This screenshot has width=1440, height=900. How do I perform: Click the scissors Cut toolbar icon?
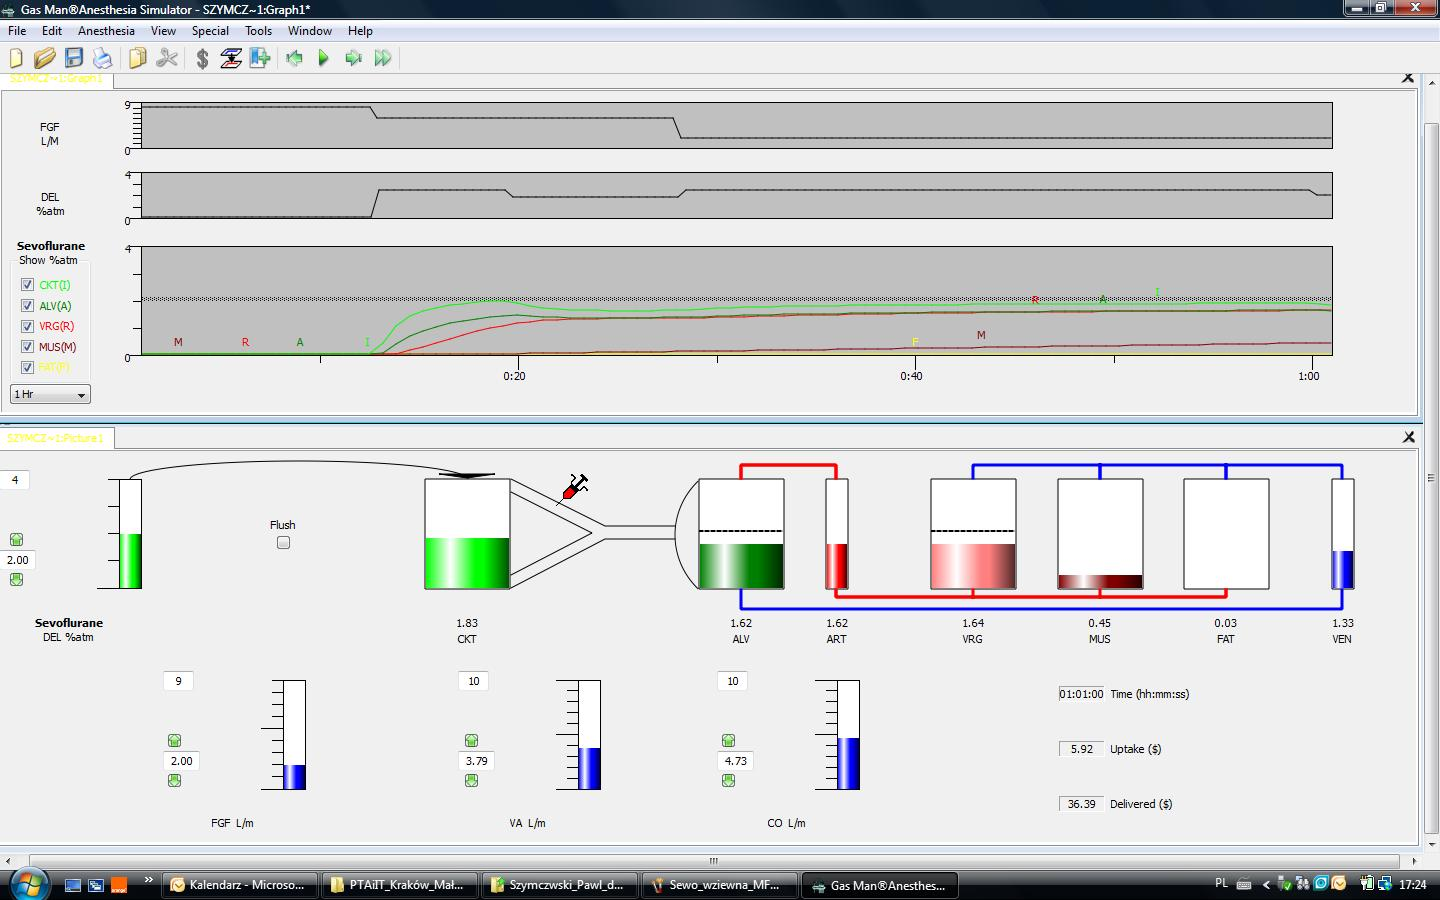(x=167, y=58)
